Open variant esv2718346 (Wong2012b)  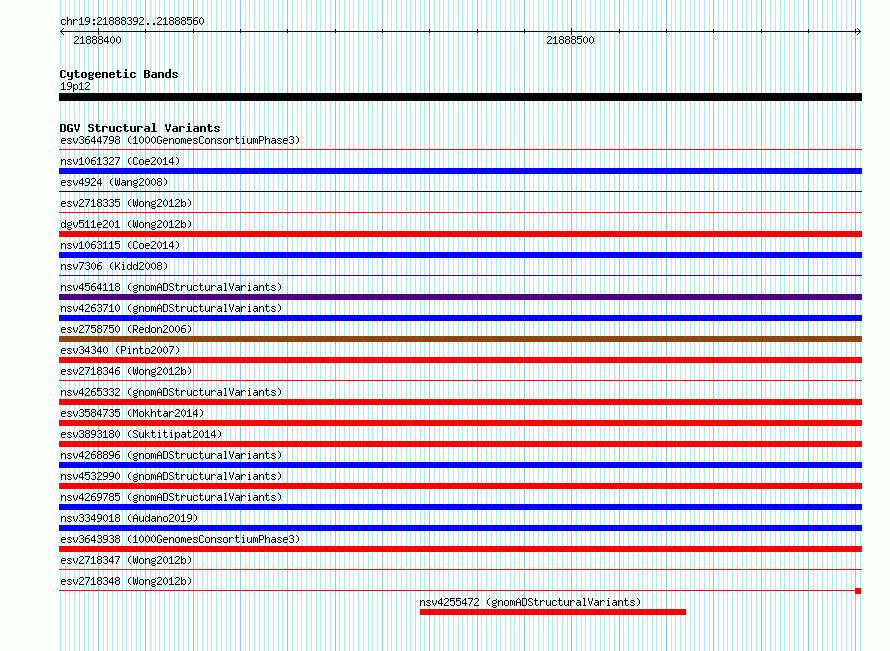[126, 371]
